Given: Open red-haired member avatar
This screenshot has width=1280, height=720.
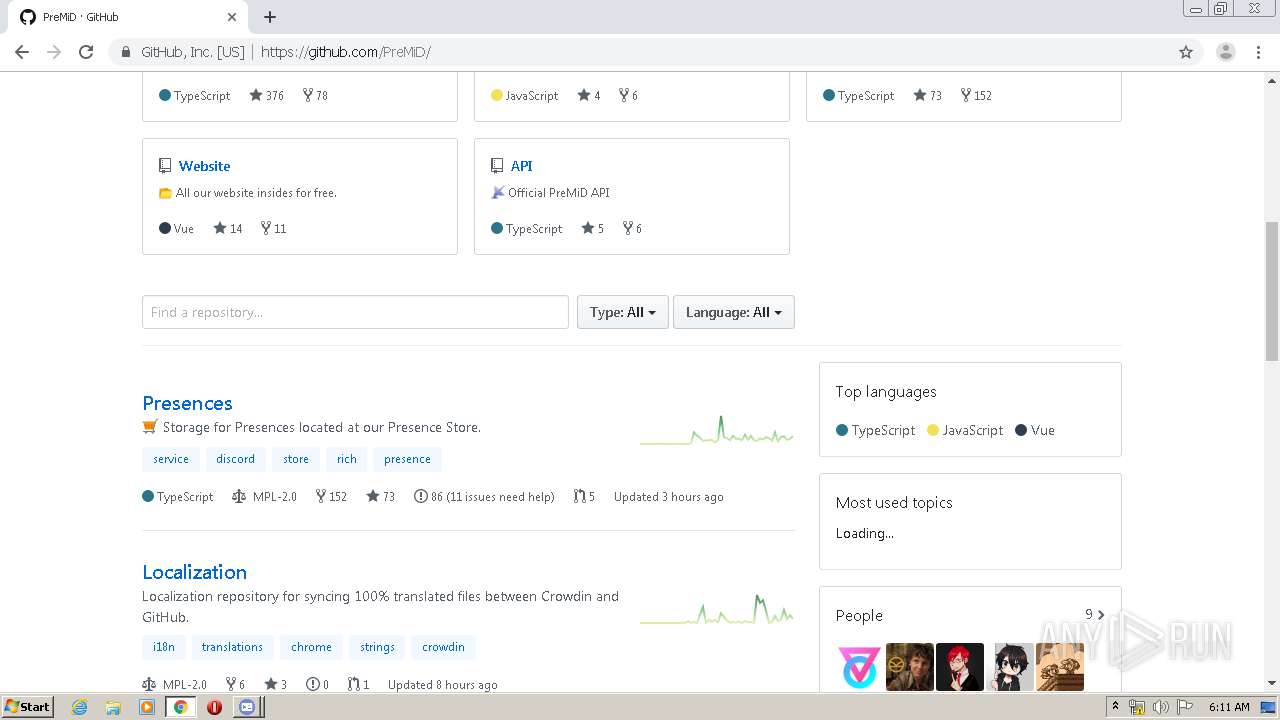Looking at the screenshot, I should (x=960, y=667).
